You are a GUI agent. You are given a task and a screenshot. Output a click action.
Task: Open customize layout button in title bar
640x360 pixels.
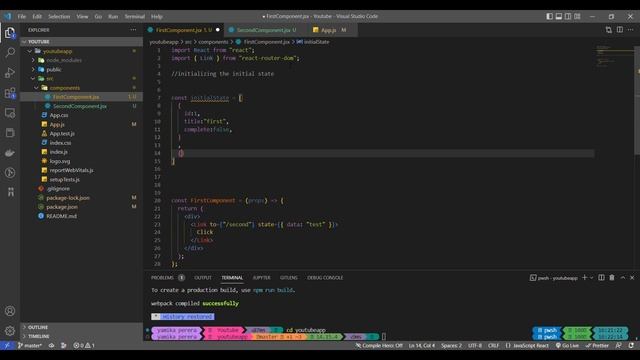[577, 16]
